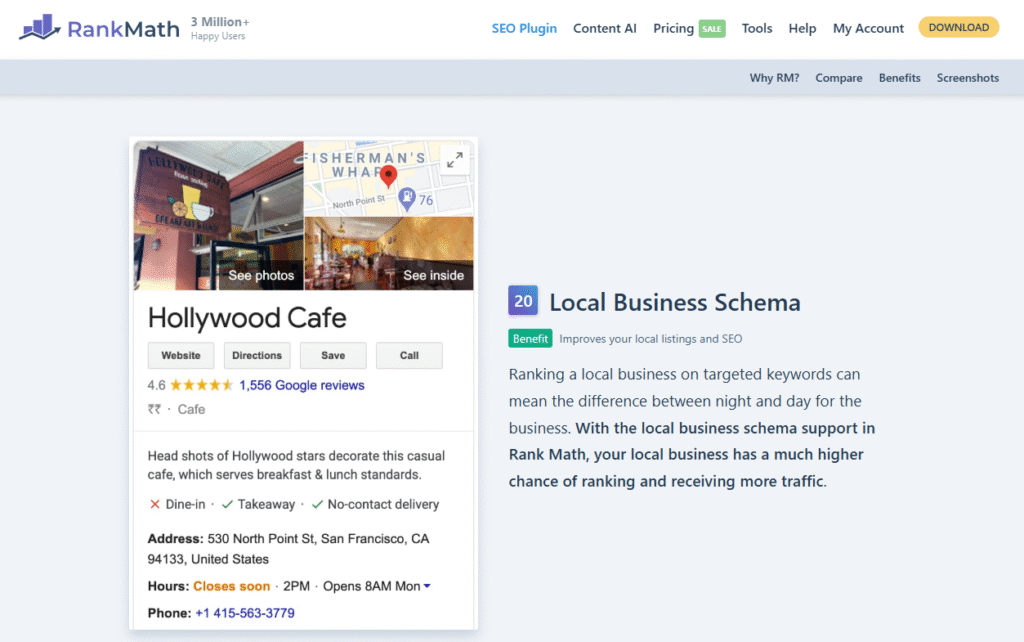Go to the Pricing page

coord(673,28)
